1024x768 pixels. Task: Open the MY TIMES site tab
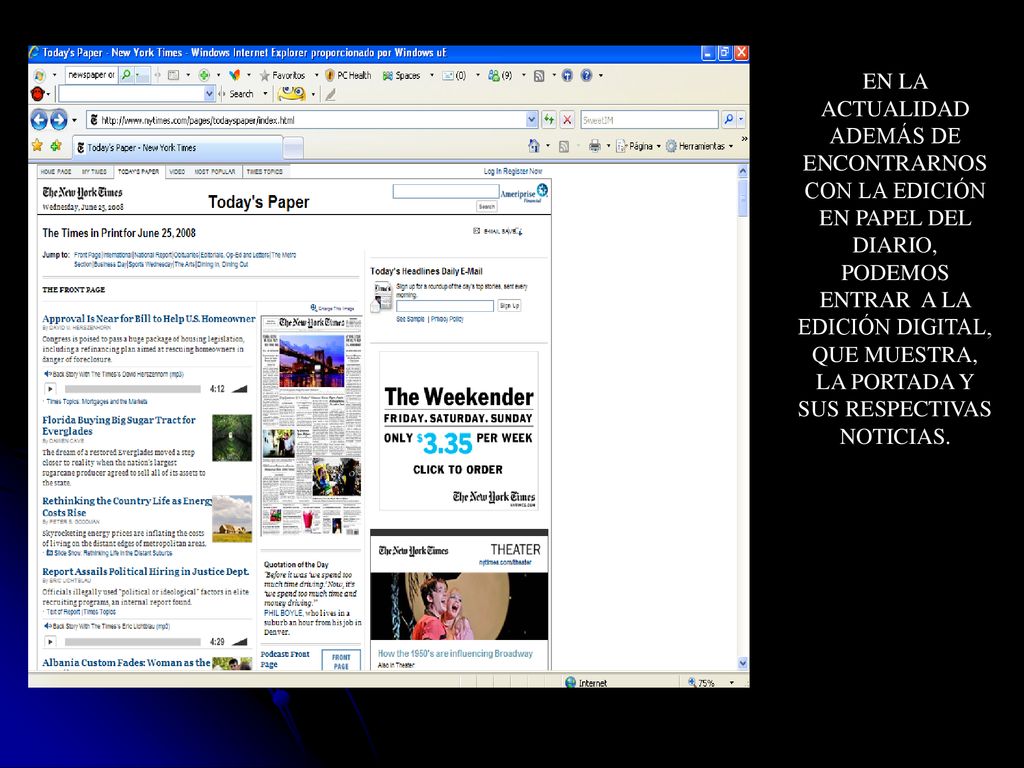[x=94, y=172]
